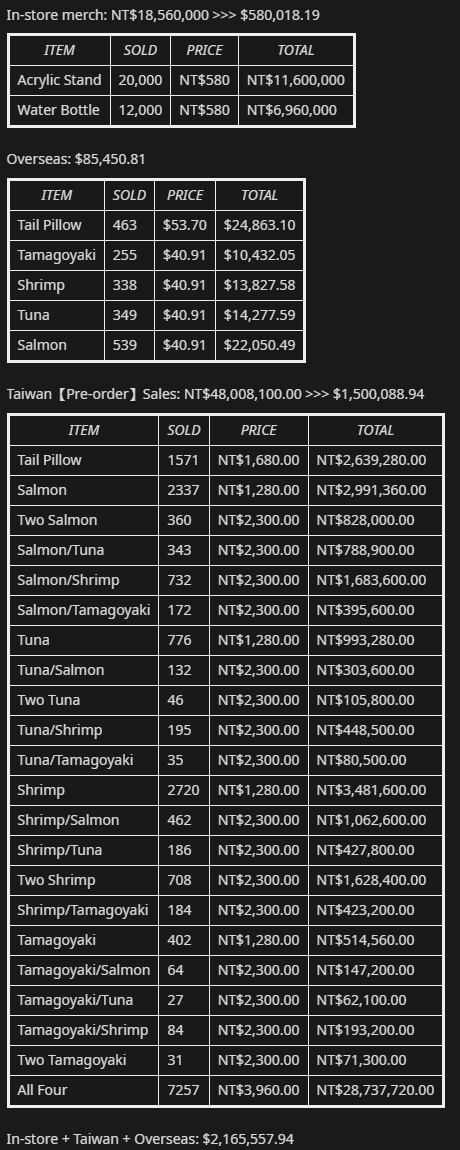This screenshot has height=1150, width=460.
Task: Select the Water Bottle total NT$6,960,000
Action: pyautogui.click(x=296, y=110)
